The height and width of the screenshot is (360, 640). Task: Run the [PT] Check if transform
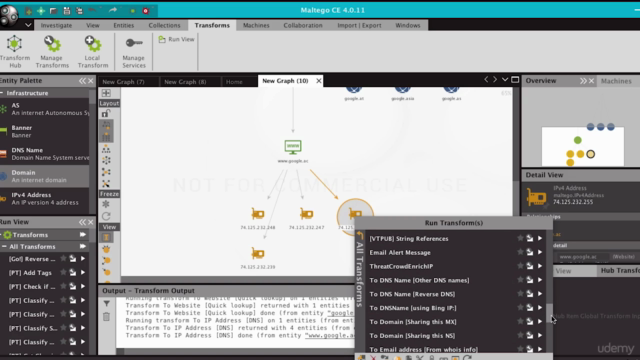tap(83, 287)
